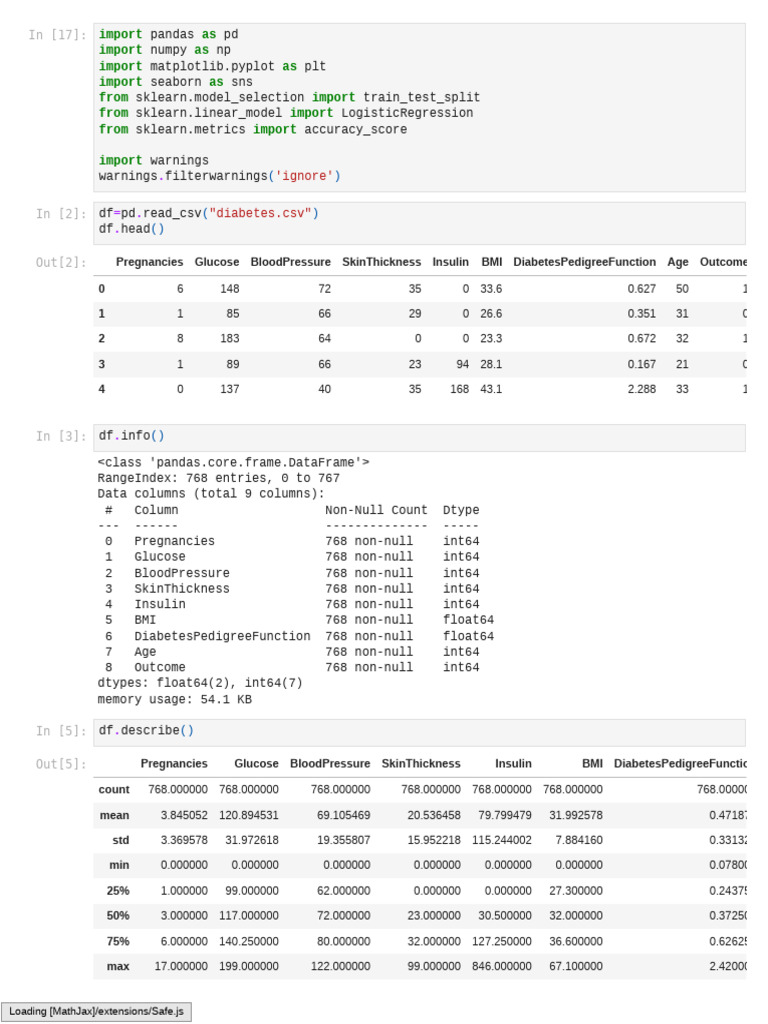The image size is (768, 1024).
Task: Select the df.describe() code cell
Action: (419, 731)
